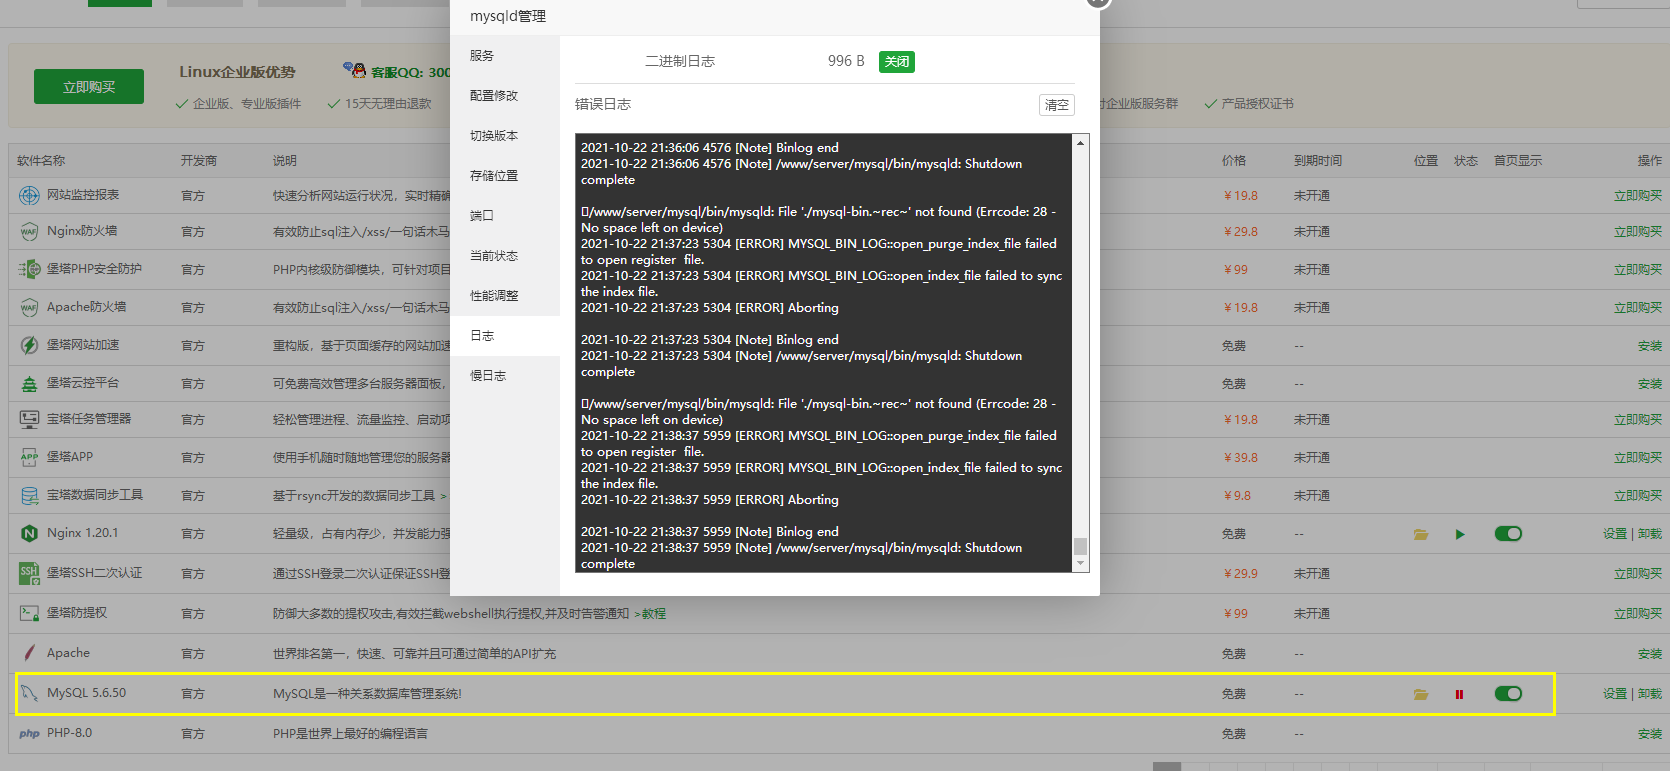Toggle homepage display for MySQL 5.6.50
Image resolution: width=1670 pixels, height=771 pixels.
[1508, 693]
